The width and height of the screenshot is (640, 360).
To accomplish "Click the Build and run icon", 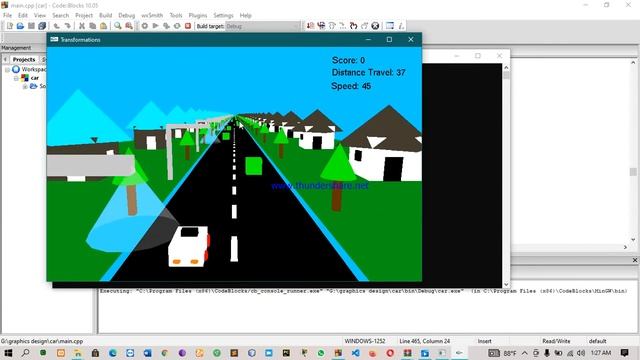I will point(166,26).
